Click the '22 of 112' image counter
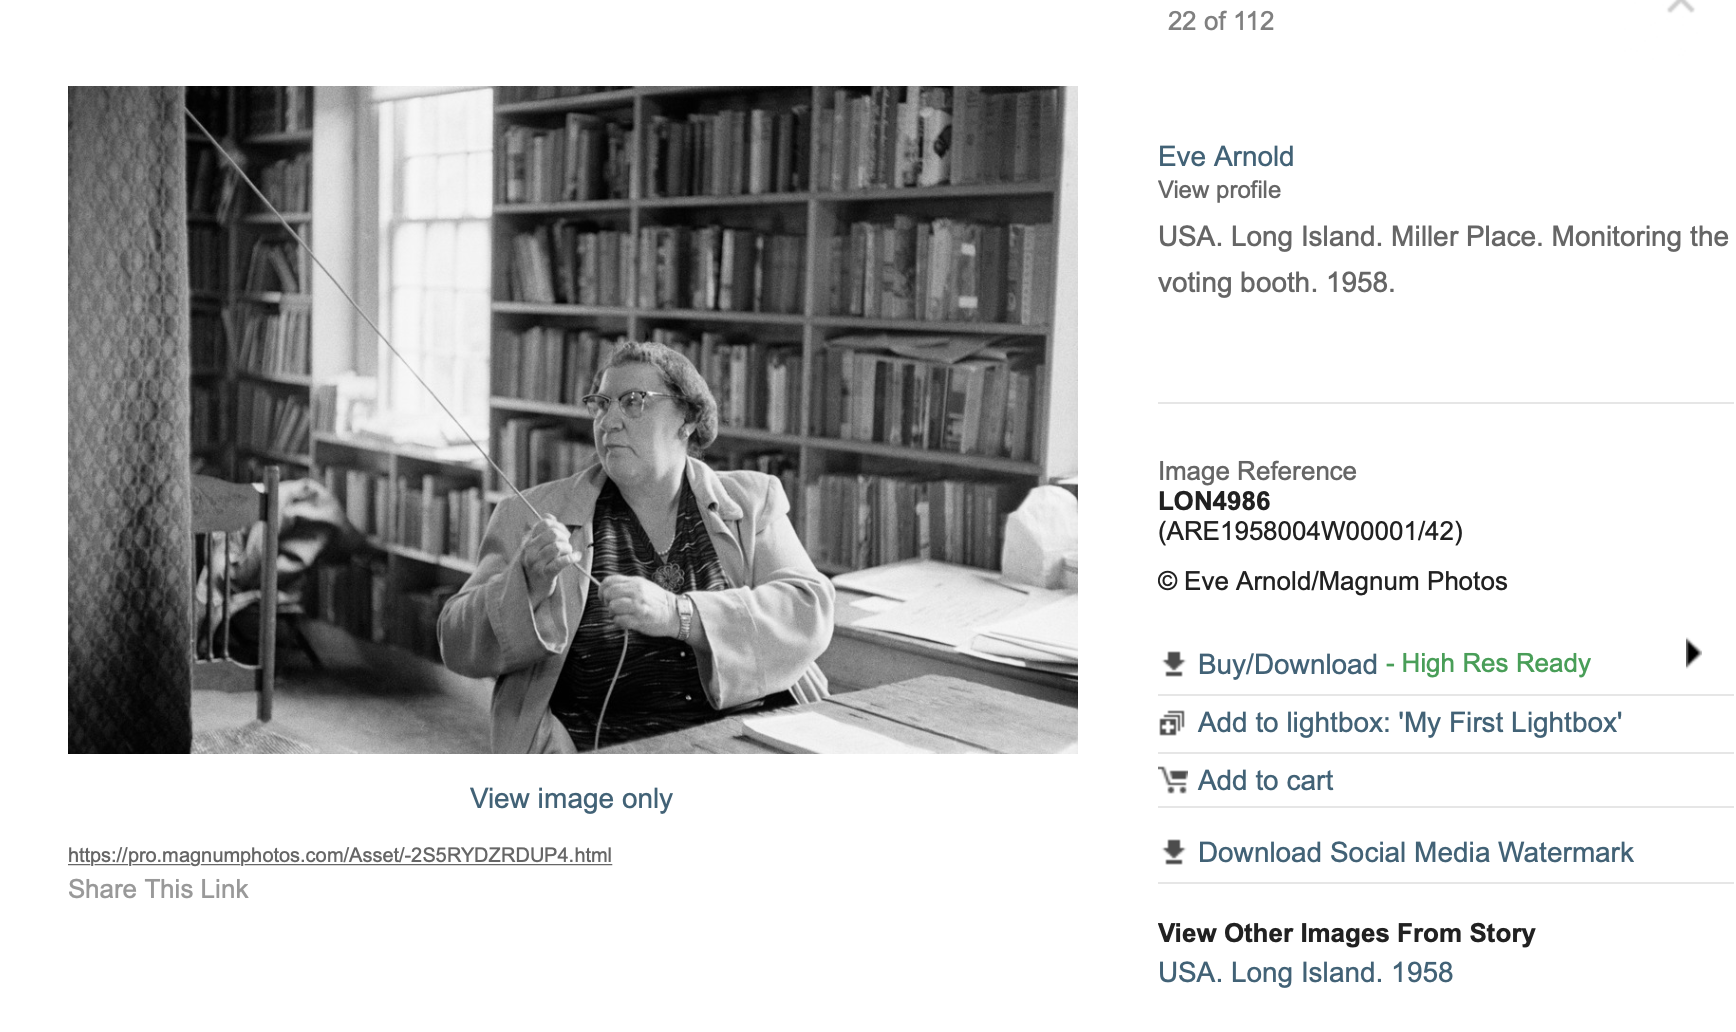This screenshot has width=1736, height=1032. coord(1220,21)
